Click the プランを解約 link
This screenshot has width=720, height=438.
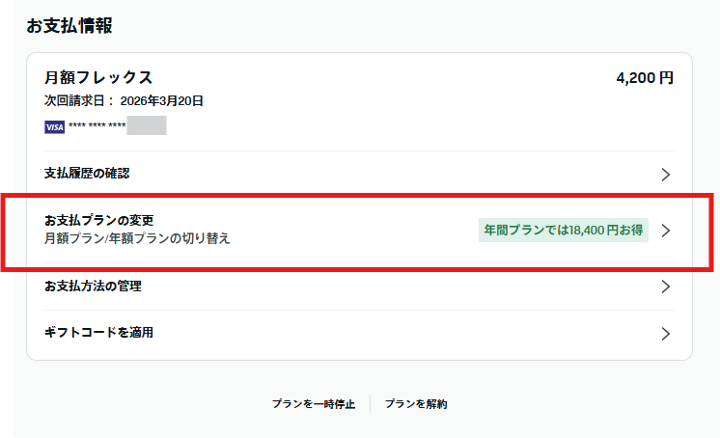pyautogui.click(x=416, y=404)
